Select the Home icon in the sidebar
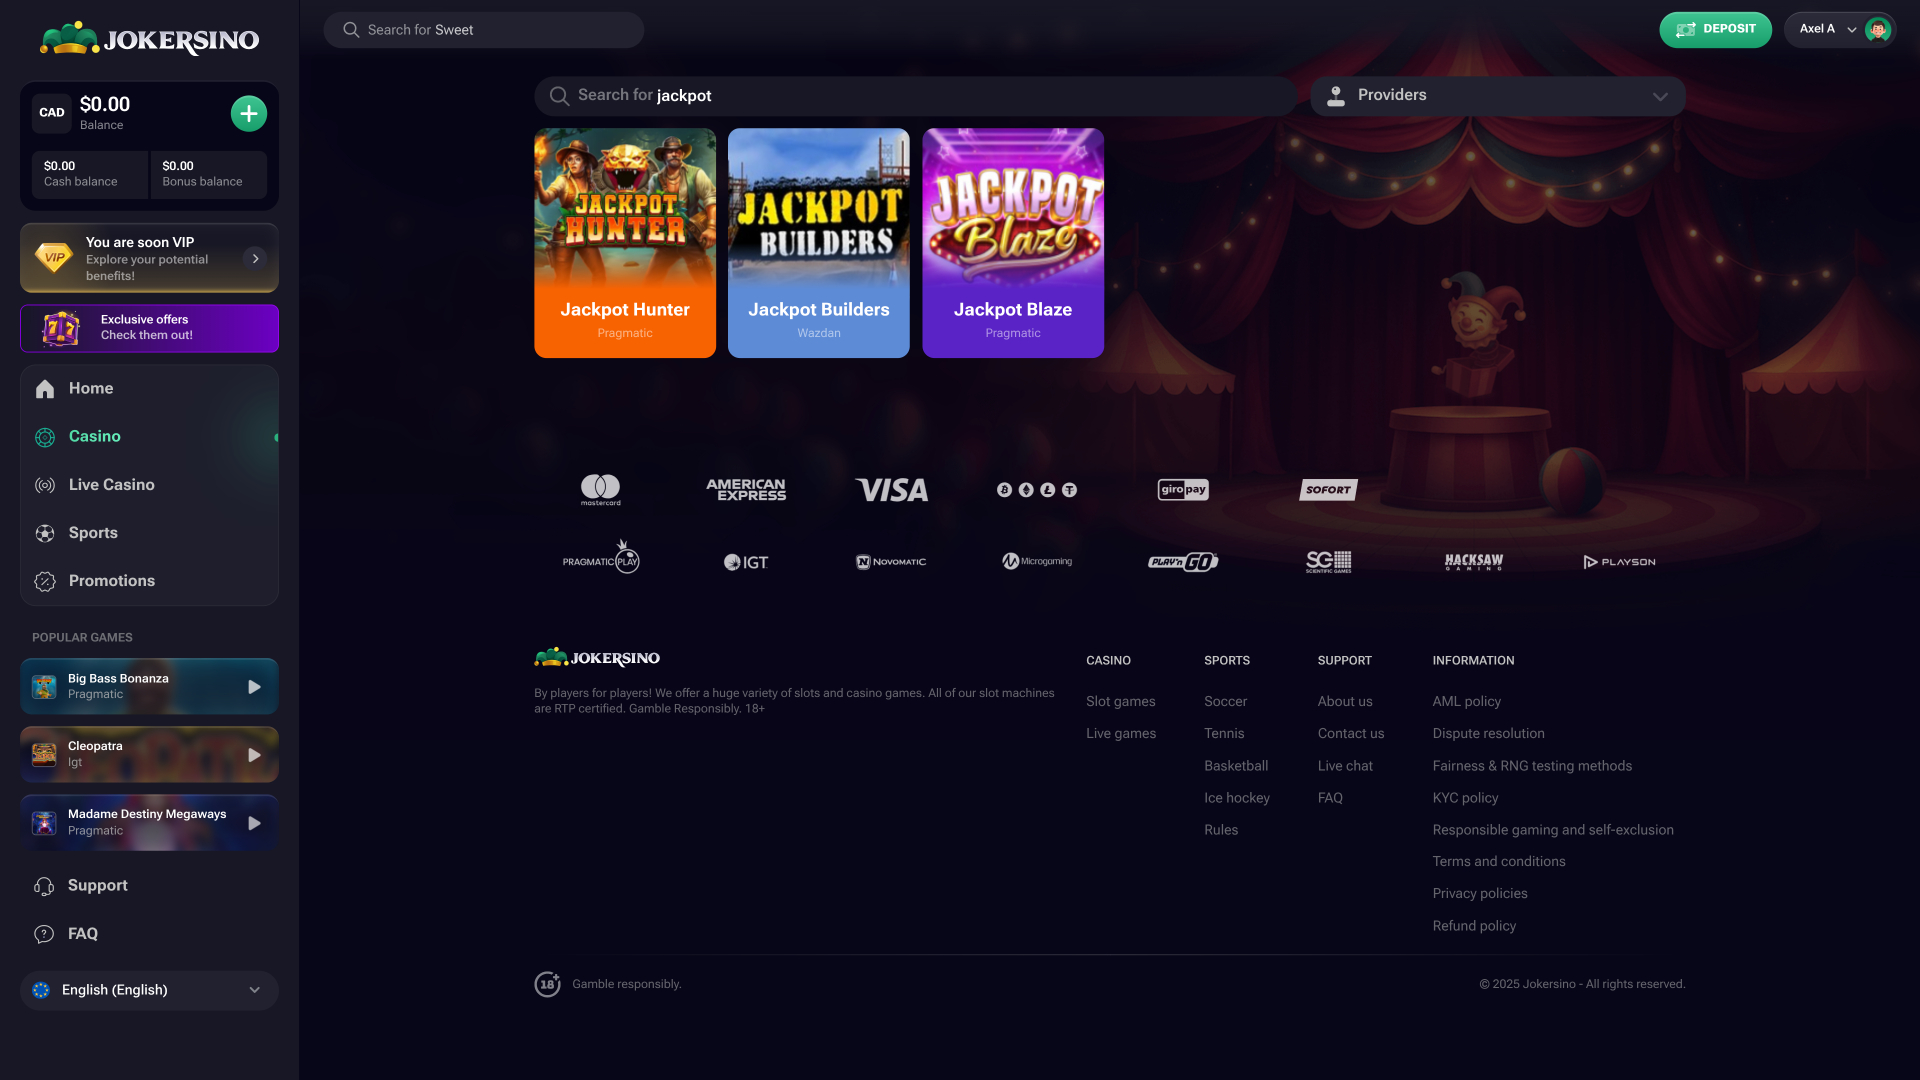Screen dimensions: 1920x1080 pyautogui.click(x=45, y=389)
